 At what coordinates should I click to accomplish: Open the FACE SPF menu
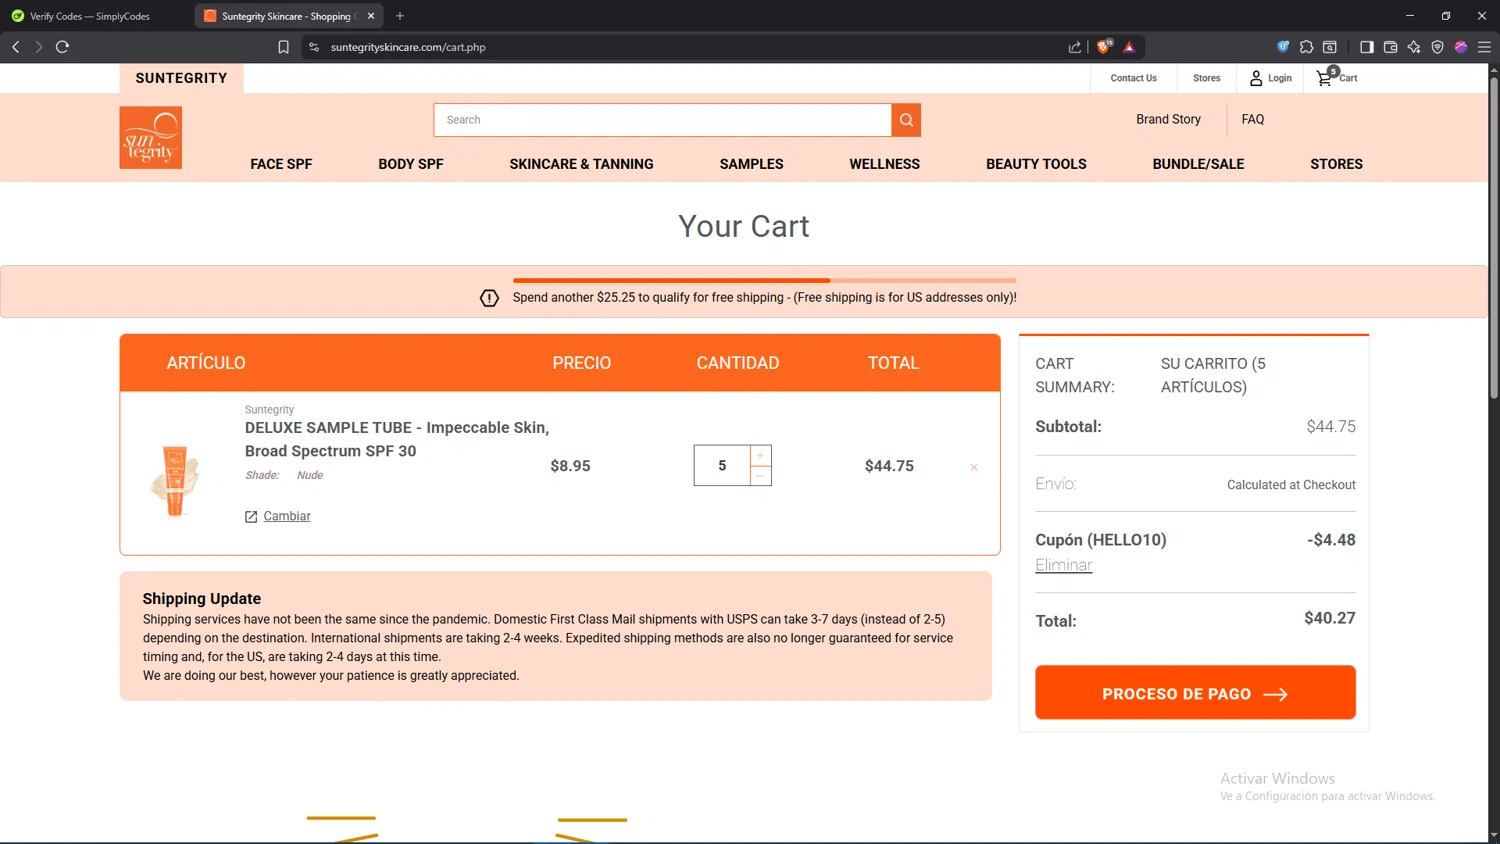click(281, 164)
